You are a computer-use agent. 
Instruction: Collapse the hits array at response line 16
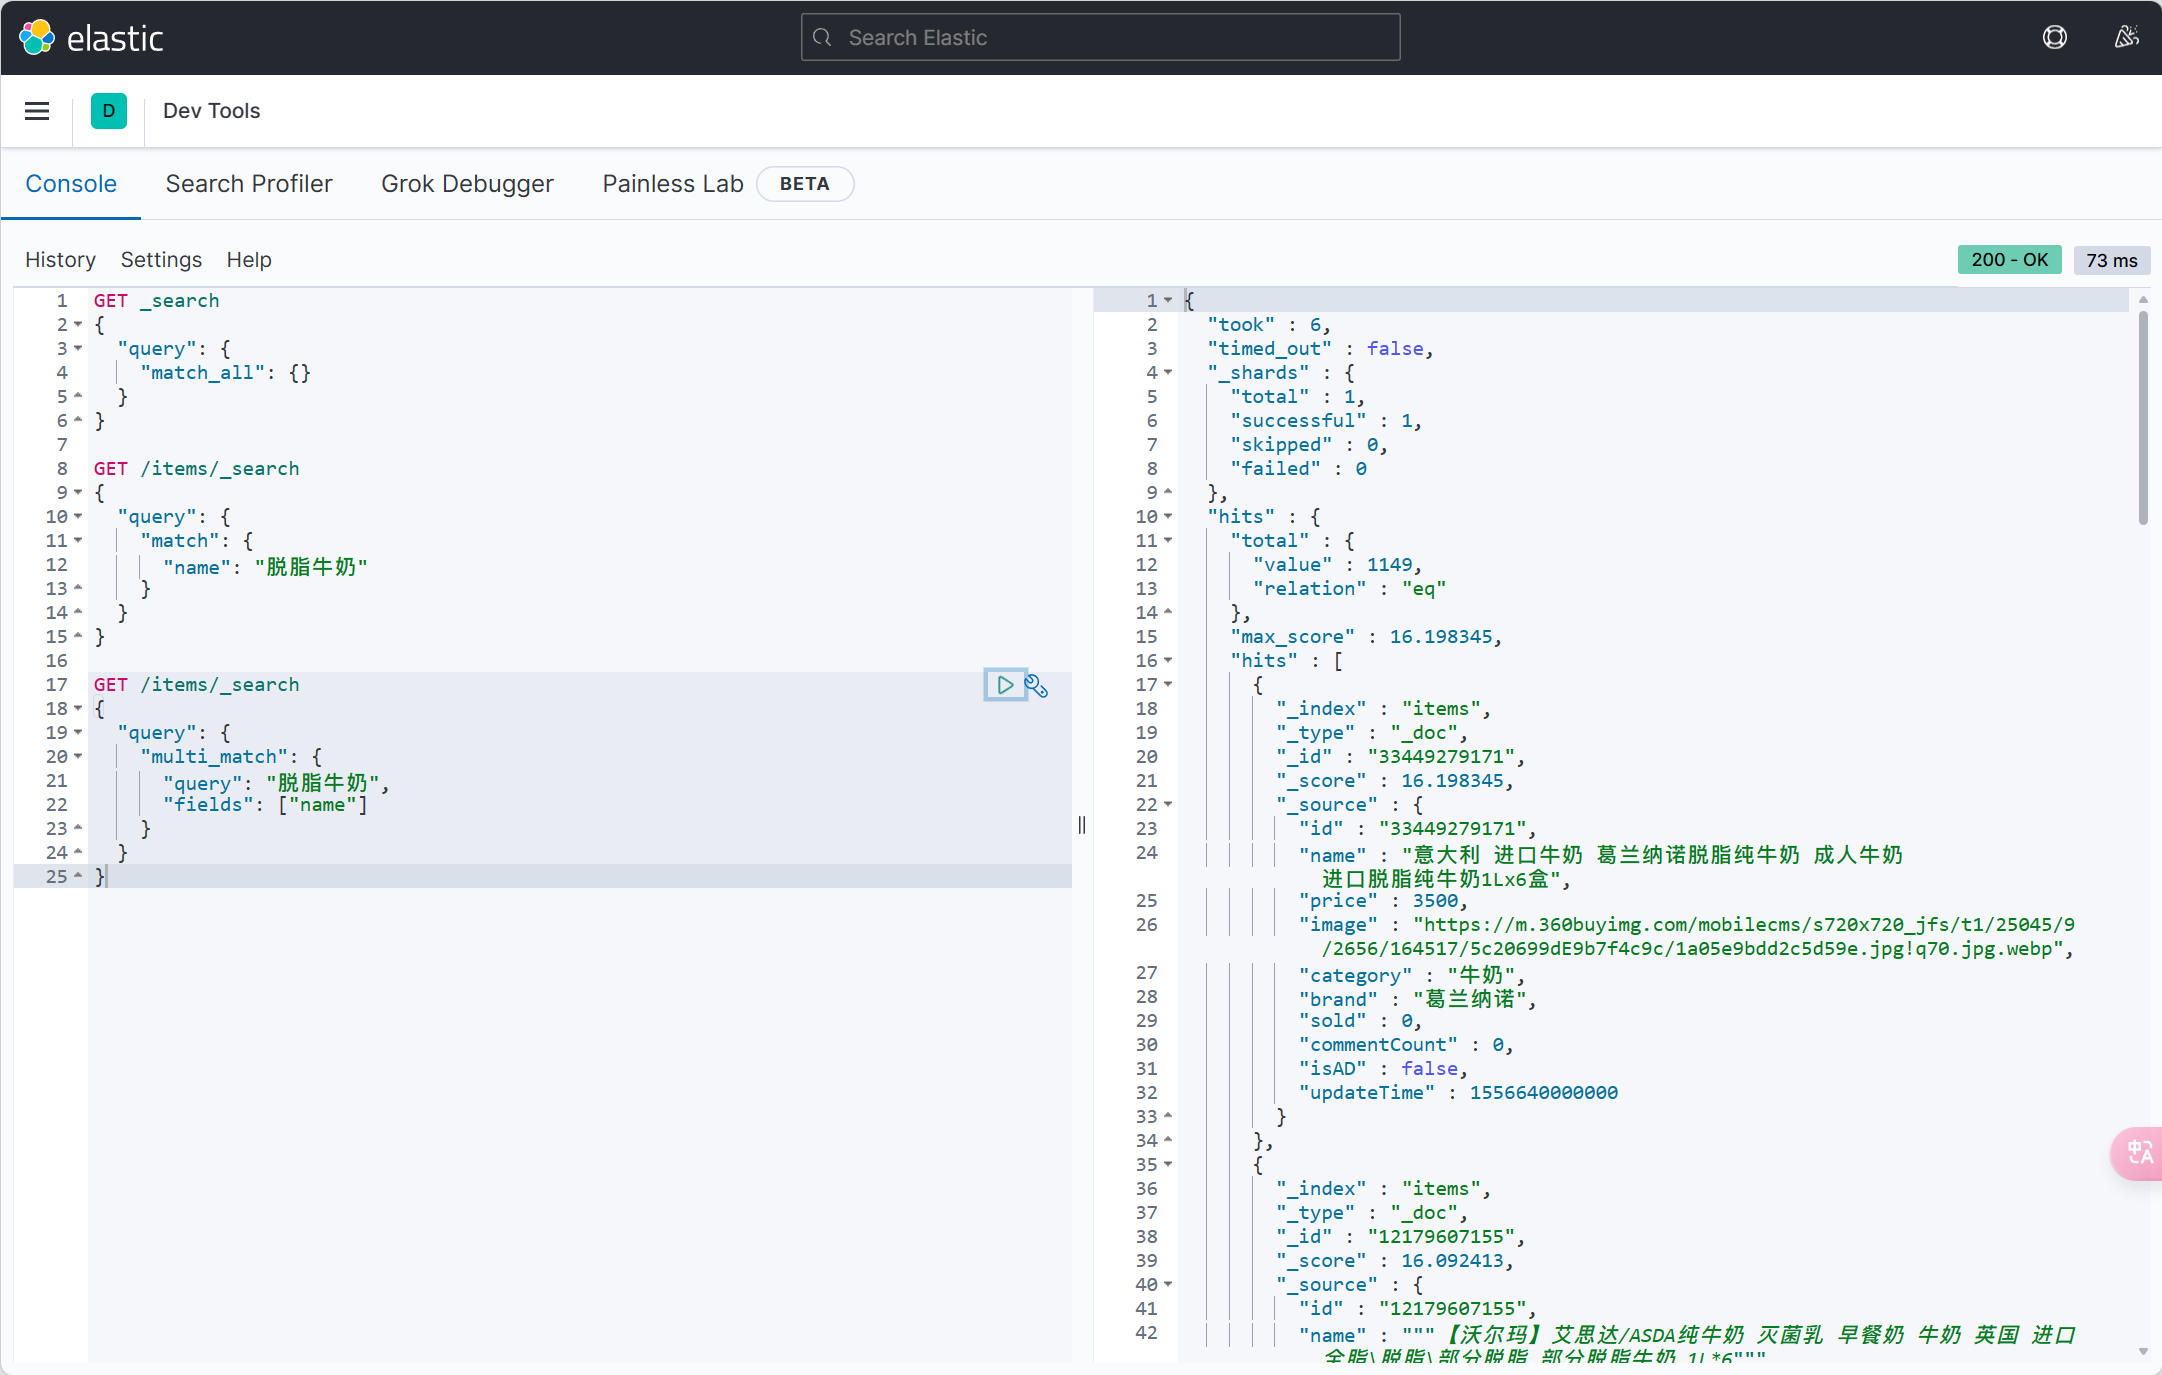(x=1168, y=661)
